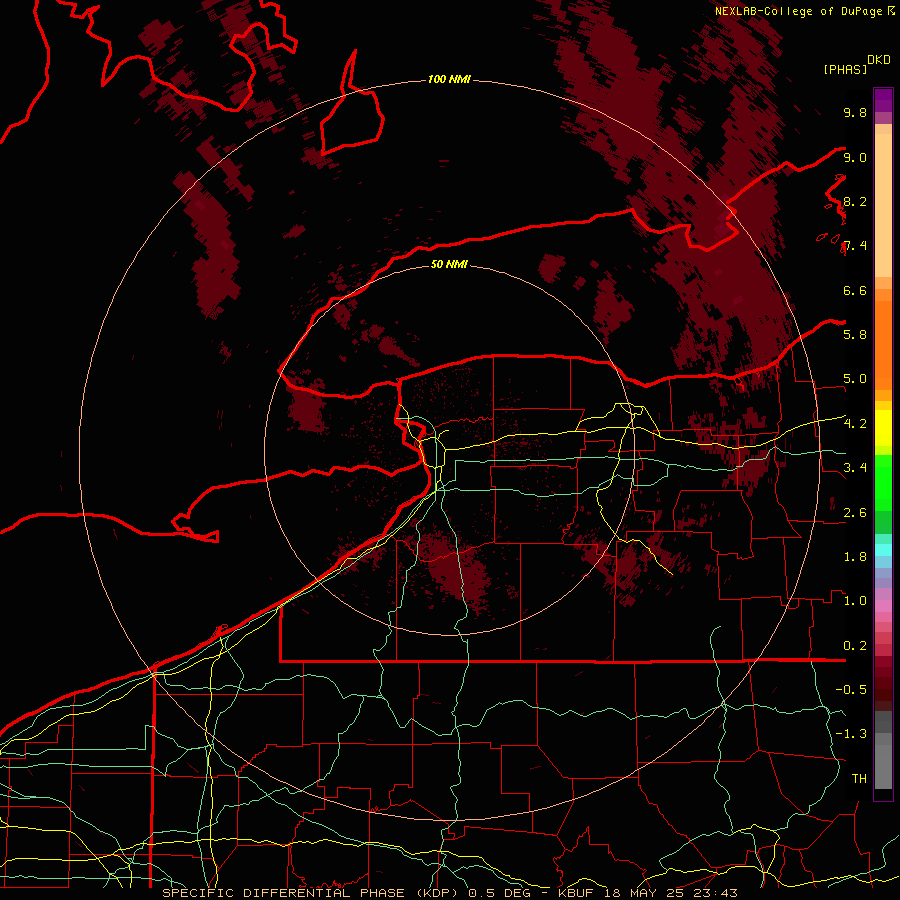Click the -0.5 scale value
This screenshot has height=900, width=900.
[x=851, y=689]
